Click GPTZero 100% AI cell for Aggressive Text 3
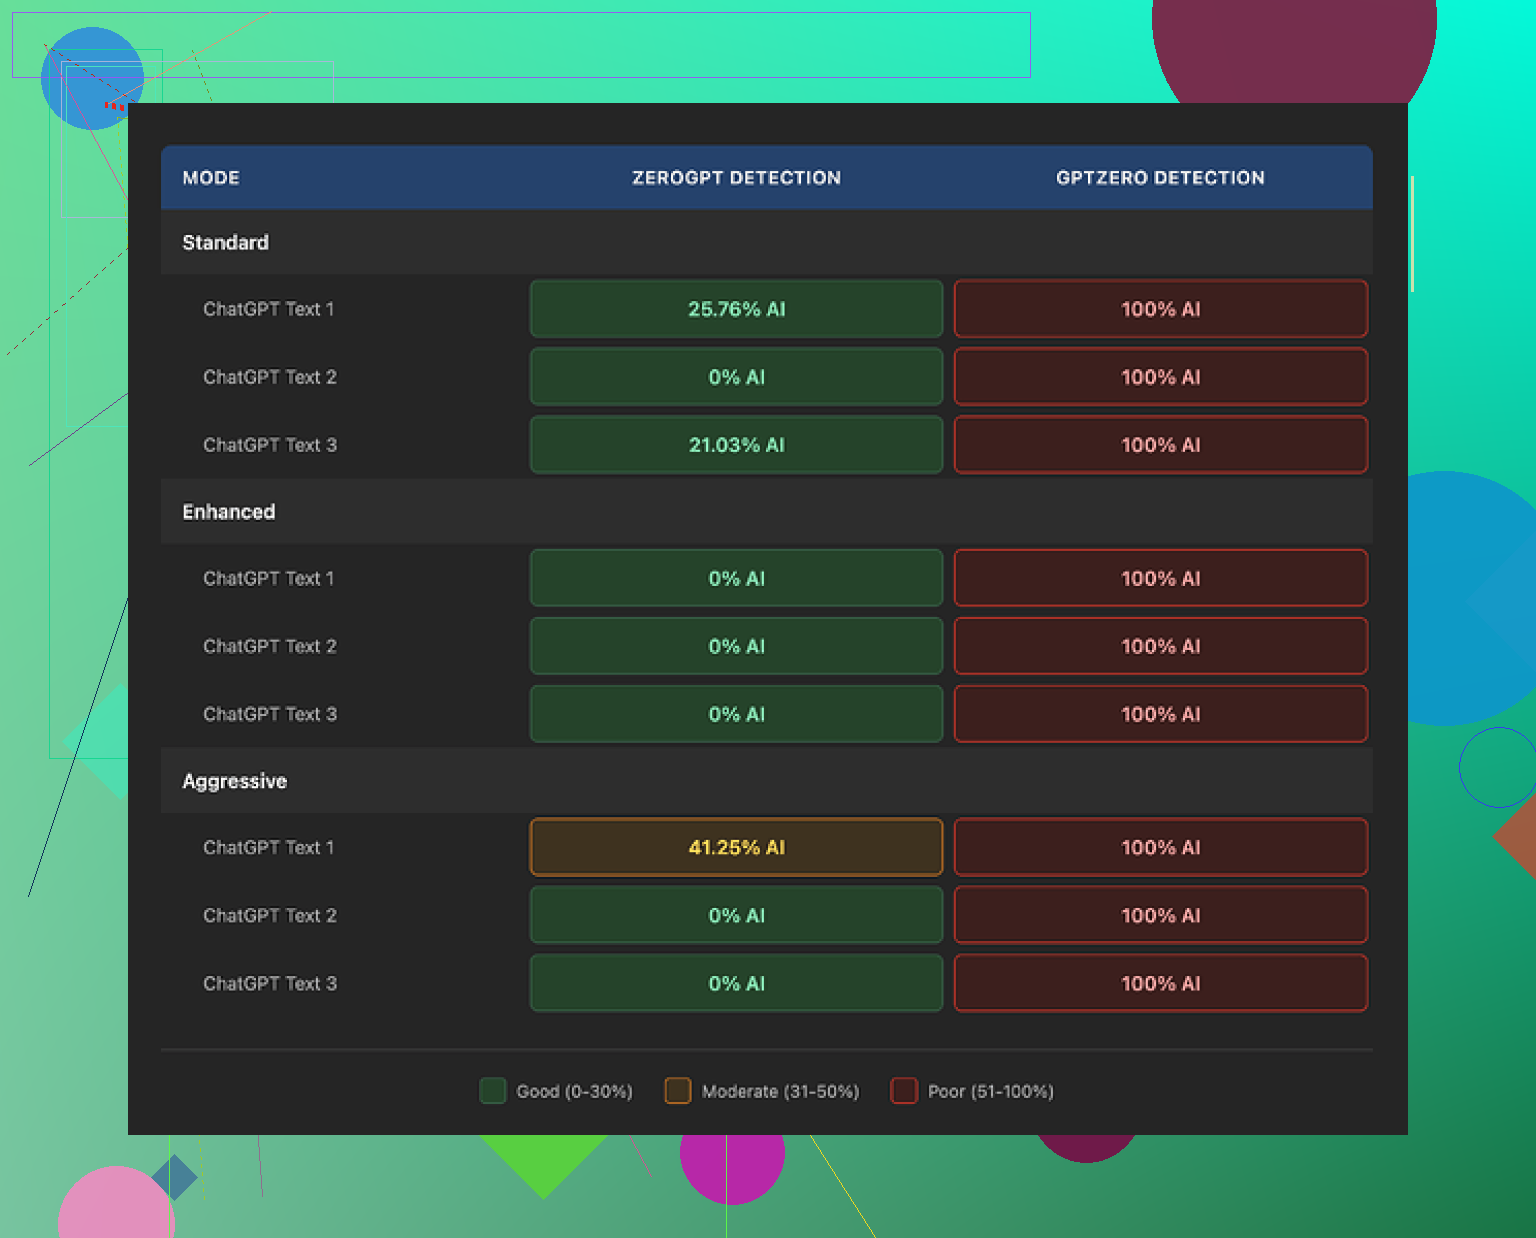The image size is (1536, 1238). point(1160,983)
